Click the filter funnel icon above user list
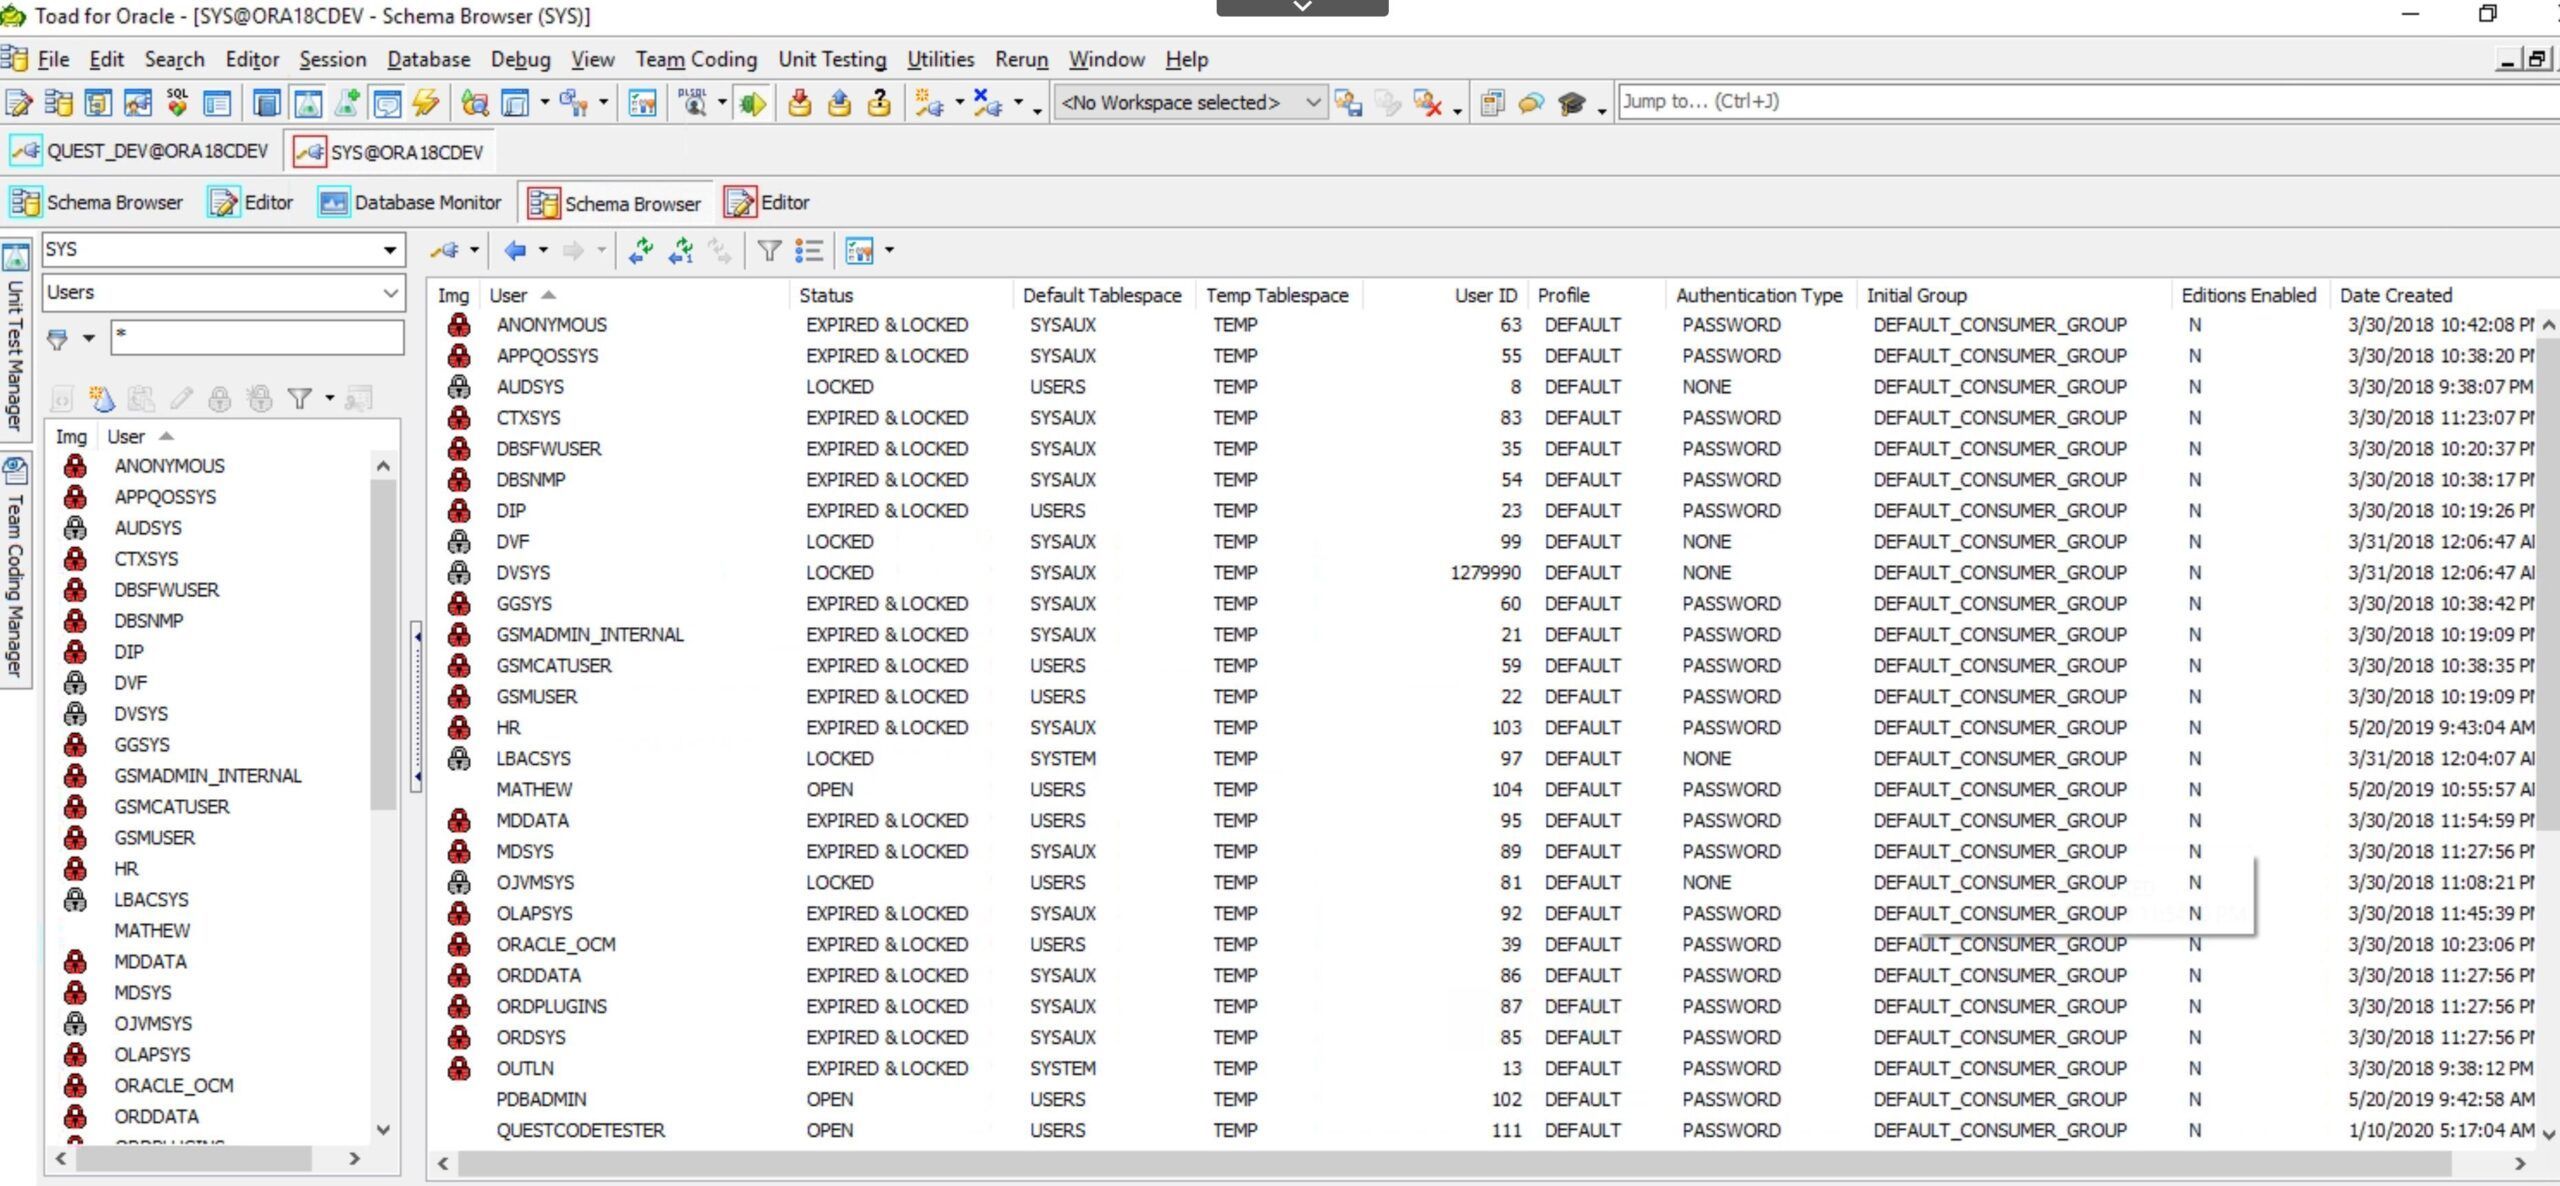Screen dimensions: 2560x1186 click(x=299, y=399)
